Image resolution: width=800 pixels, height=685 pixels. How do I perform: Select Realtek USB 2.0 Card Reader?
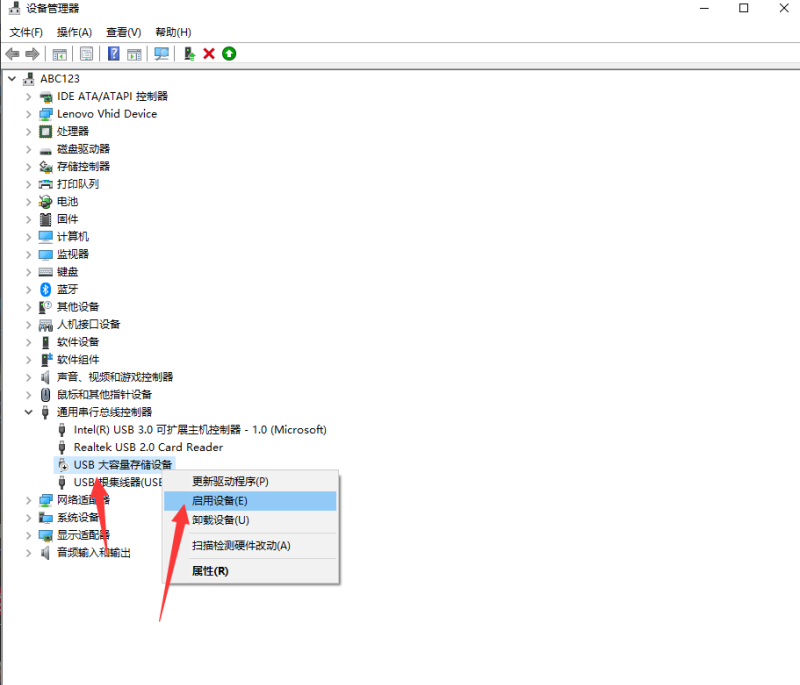coord(148,447)
